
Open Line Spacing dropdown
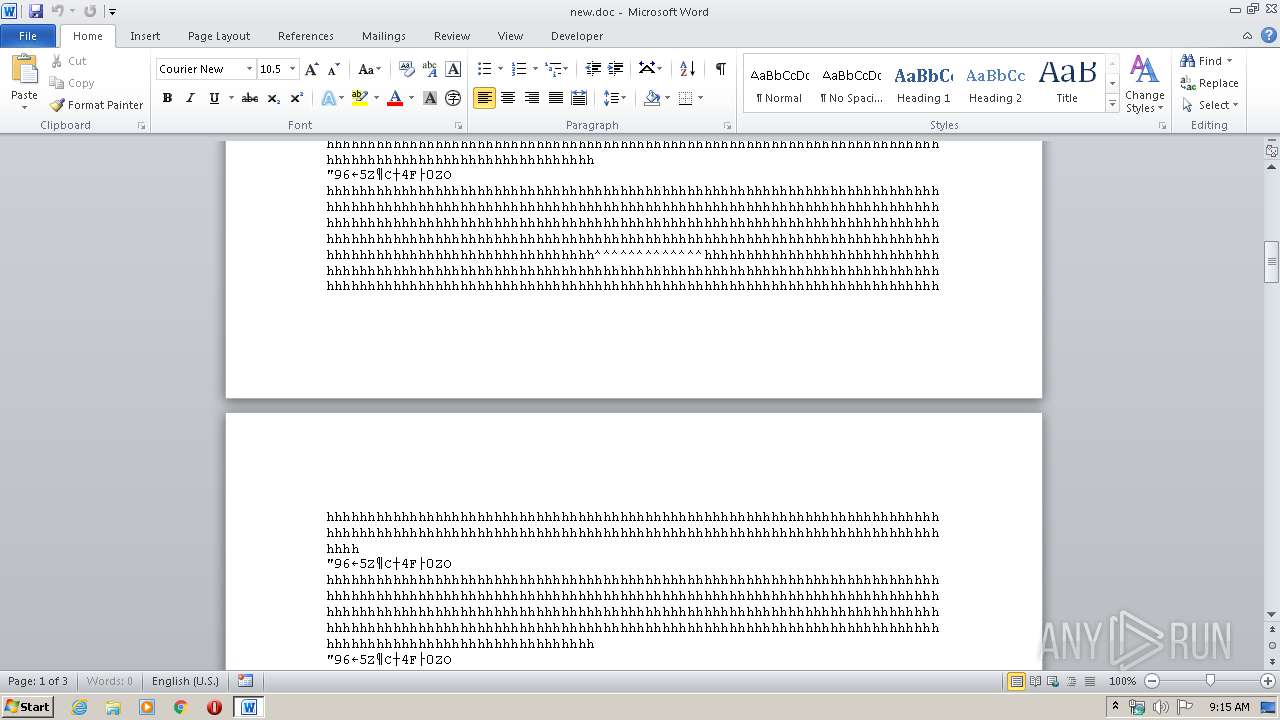click(x=615, y=98)
